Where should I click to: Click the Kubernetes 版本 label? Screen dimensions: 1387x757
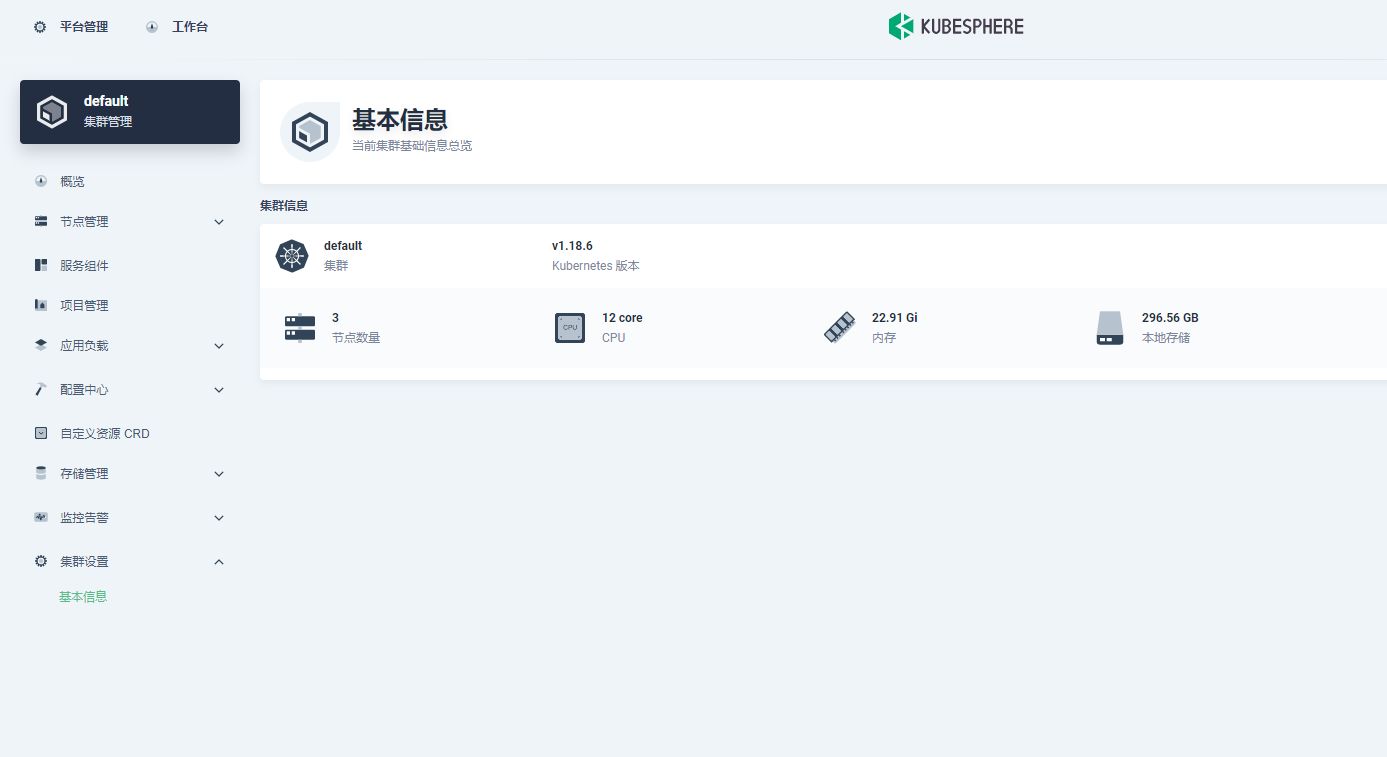(x=596, y=266)
